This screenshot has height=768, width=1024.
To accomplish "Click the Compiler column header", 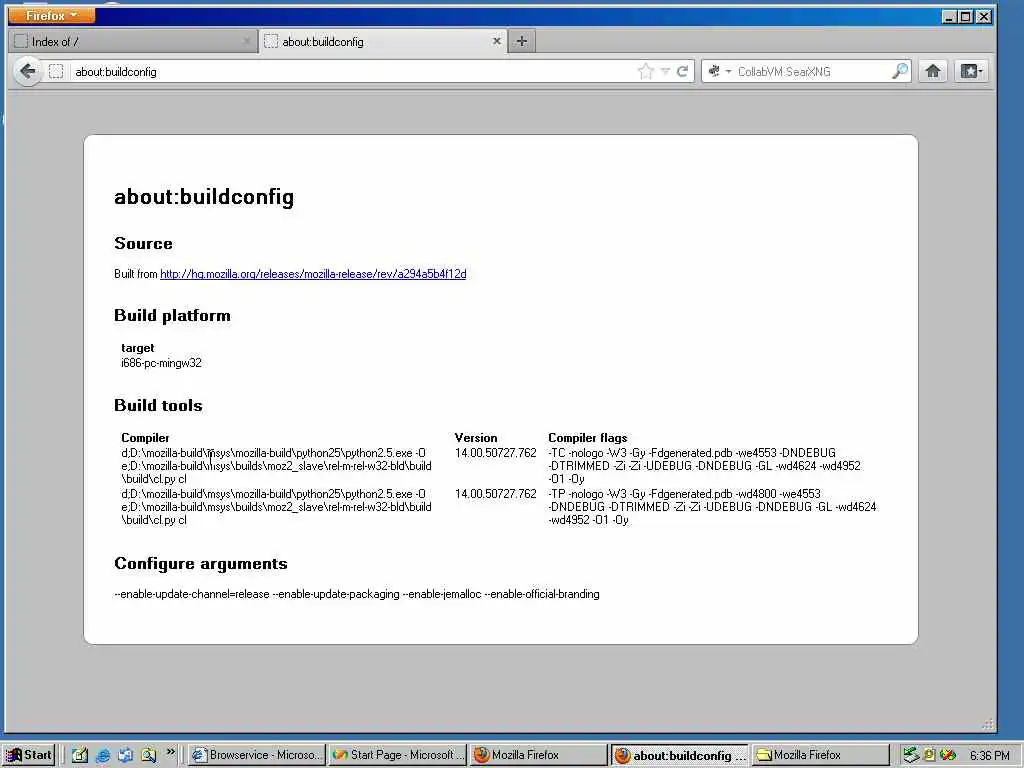I will [x=145, y=438].
